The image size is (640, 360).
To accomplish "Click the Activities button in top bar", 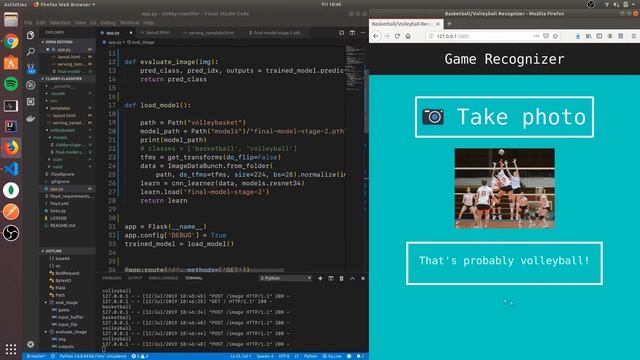I will click(x=15, y=4).
